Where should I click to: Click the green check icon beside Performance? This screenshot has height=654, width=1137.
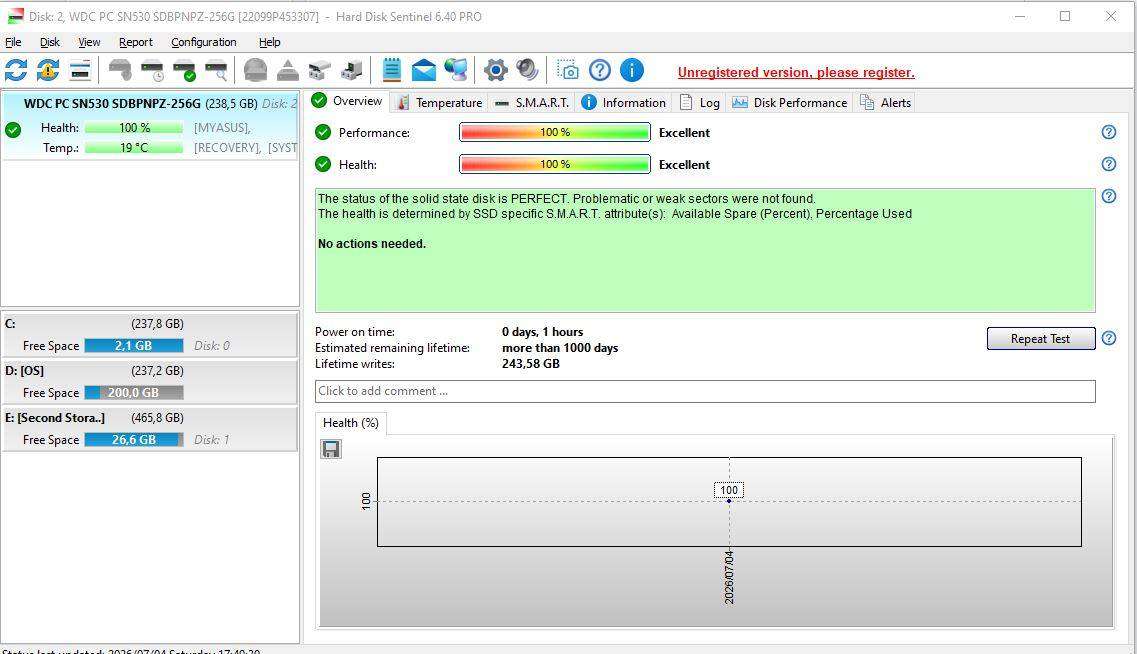coord(323,132)
